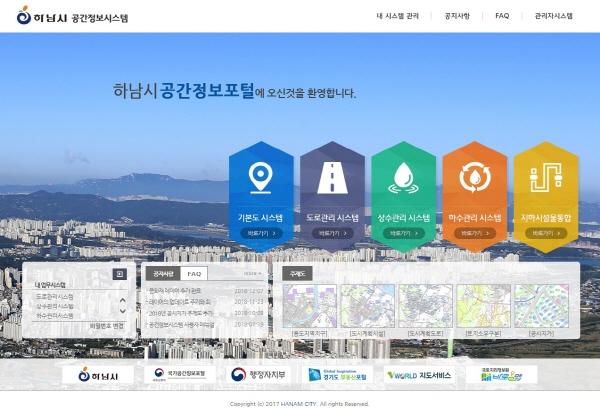Switch to the FAQ tab in notices panel
Image resolution: width=600 pixels, height=413 pixels.
coord(194,273)
